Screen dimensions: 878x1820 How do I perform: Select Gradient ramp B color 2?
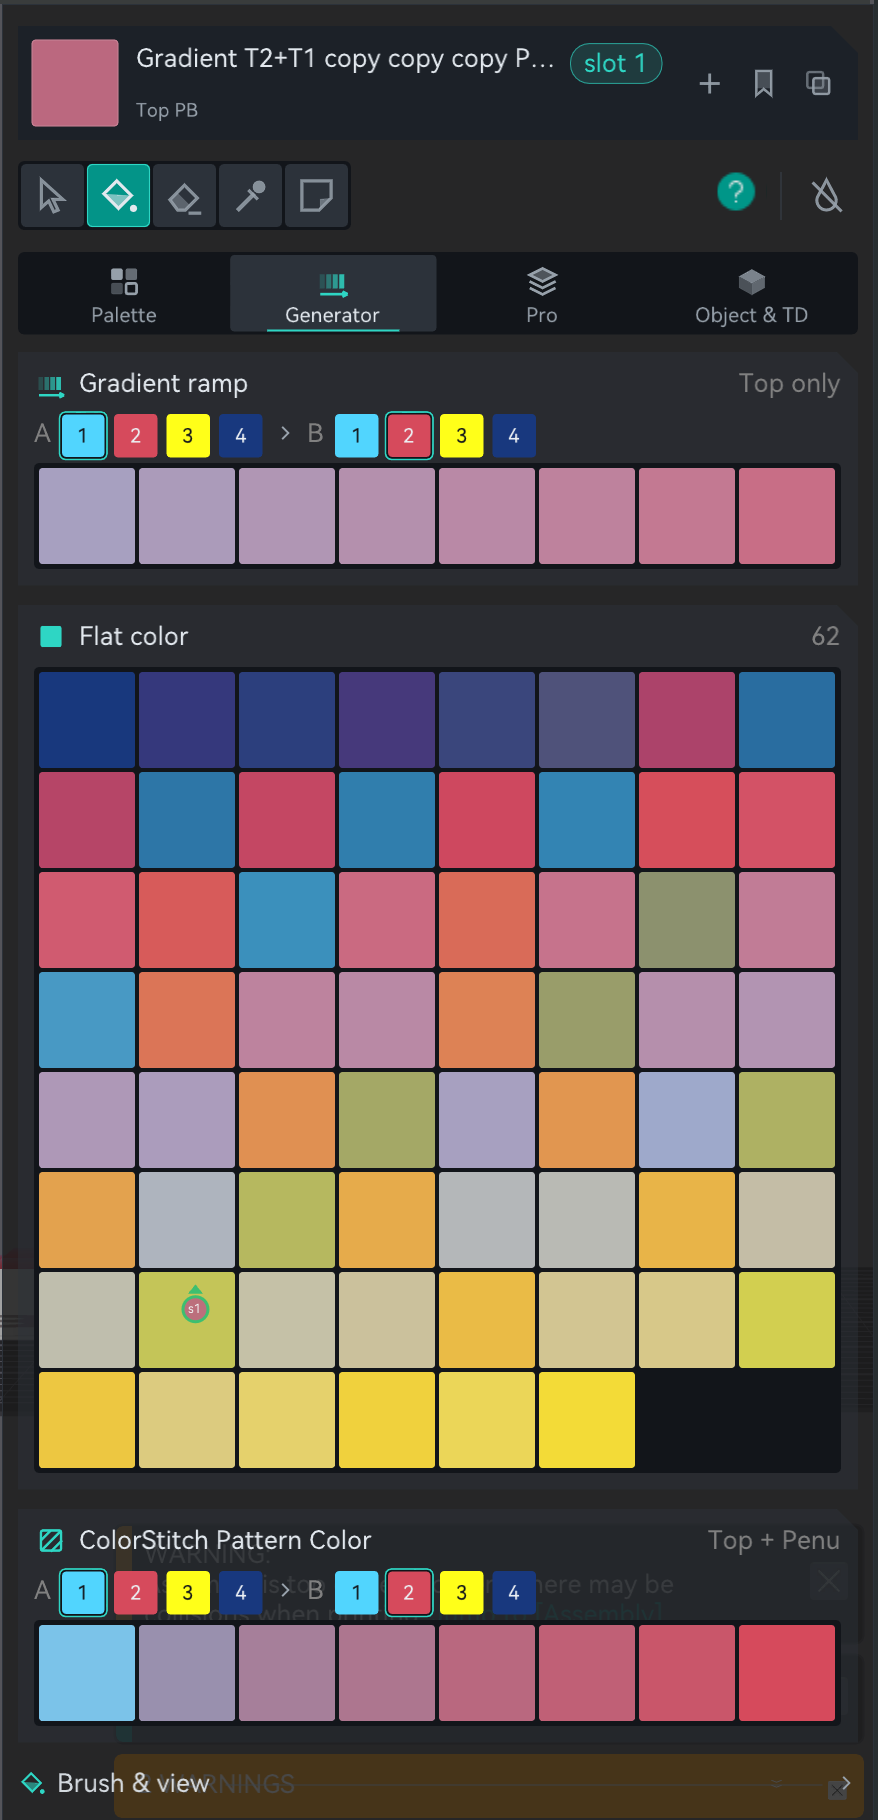pos(409,436)
